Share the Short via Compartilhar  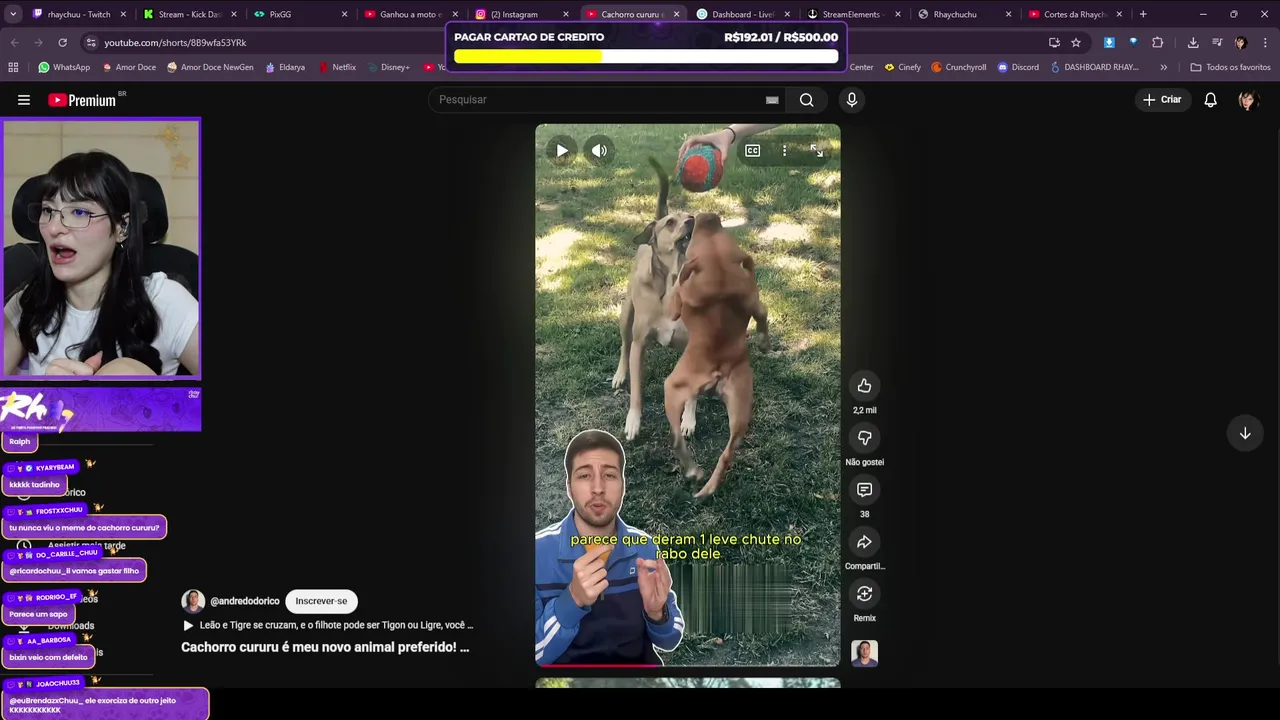point(864,542)
